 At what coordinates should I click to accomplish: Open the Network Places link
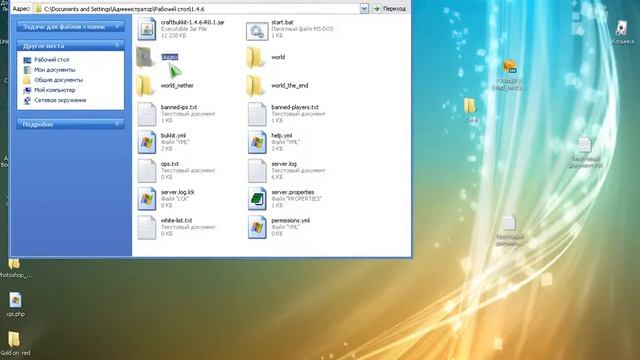(x=60, y=100)
